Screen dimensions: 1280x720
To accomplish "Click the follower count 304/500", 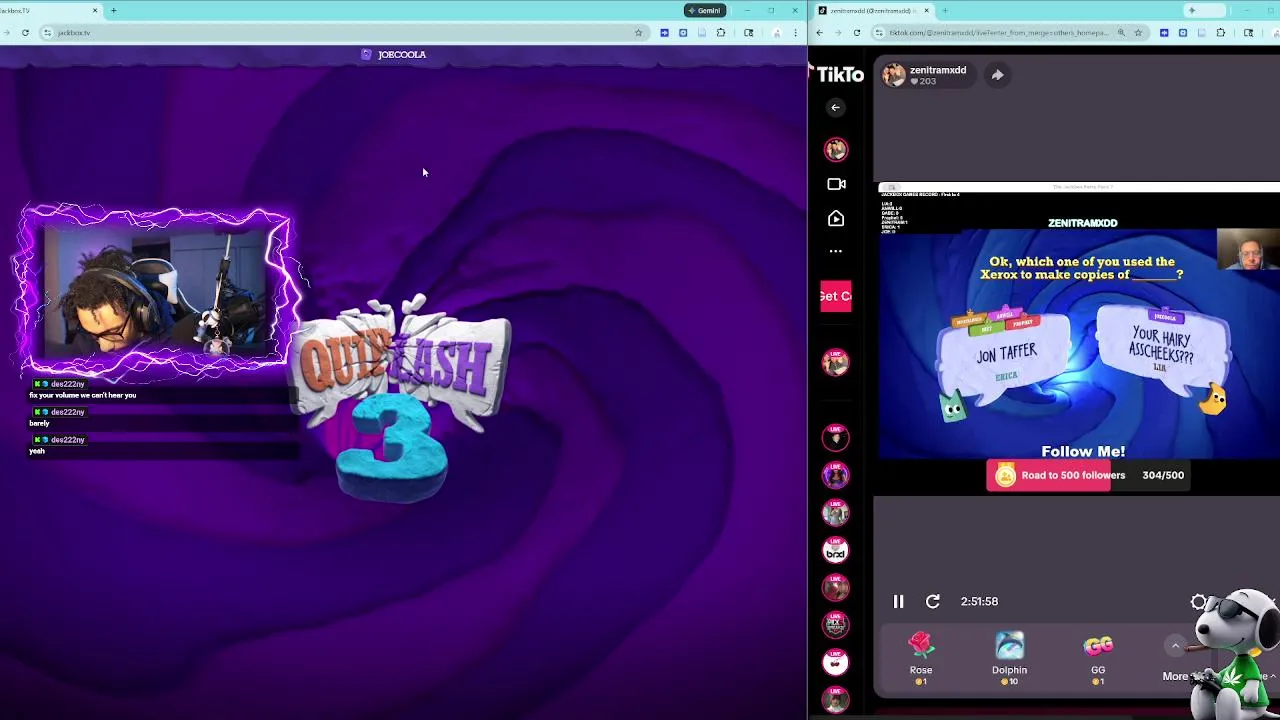I will pyautogui.click(x=1163, y=475).
